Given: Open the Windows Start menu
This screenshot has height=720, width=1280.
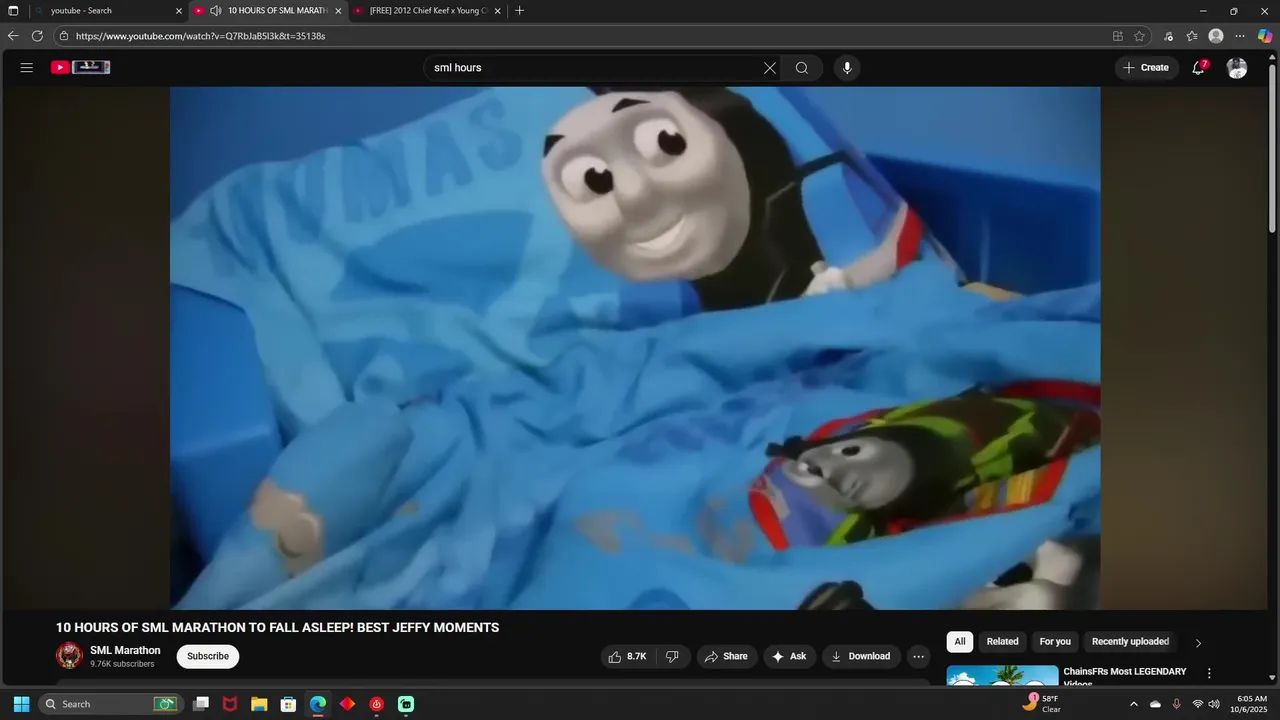Looking at the screenshot, I should click(21, 704).
